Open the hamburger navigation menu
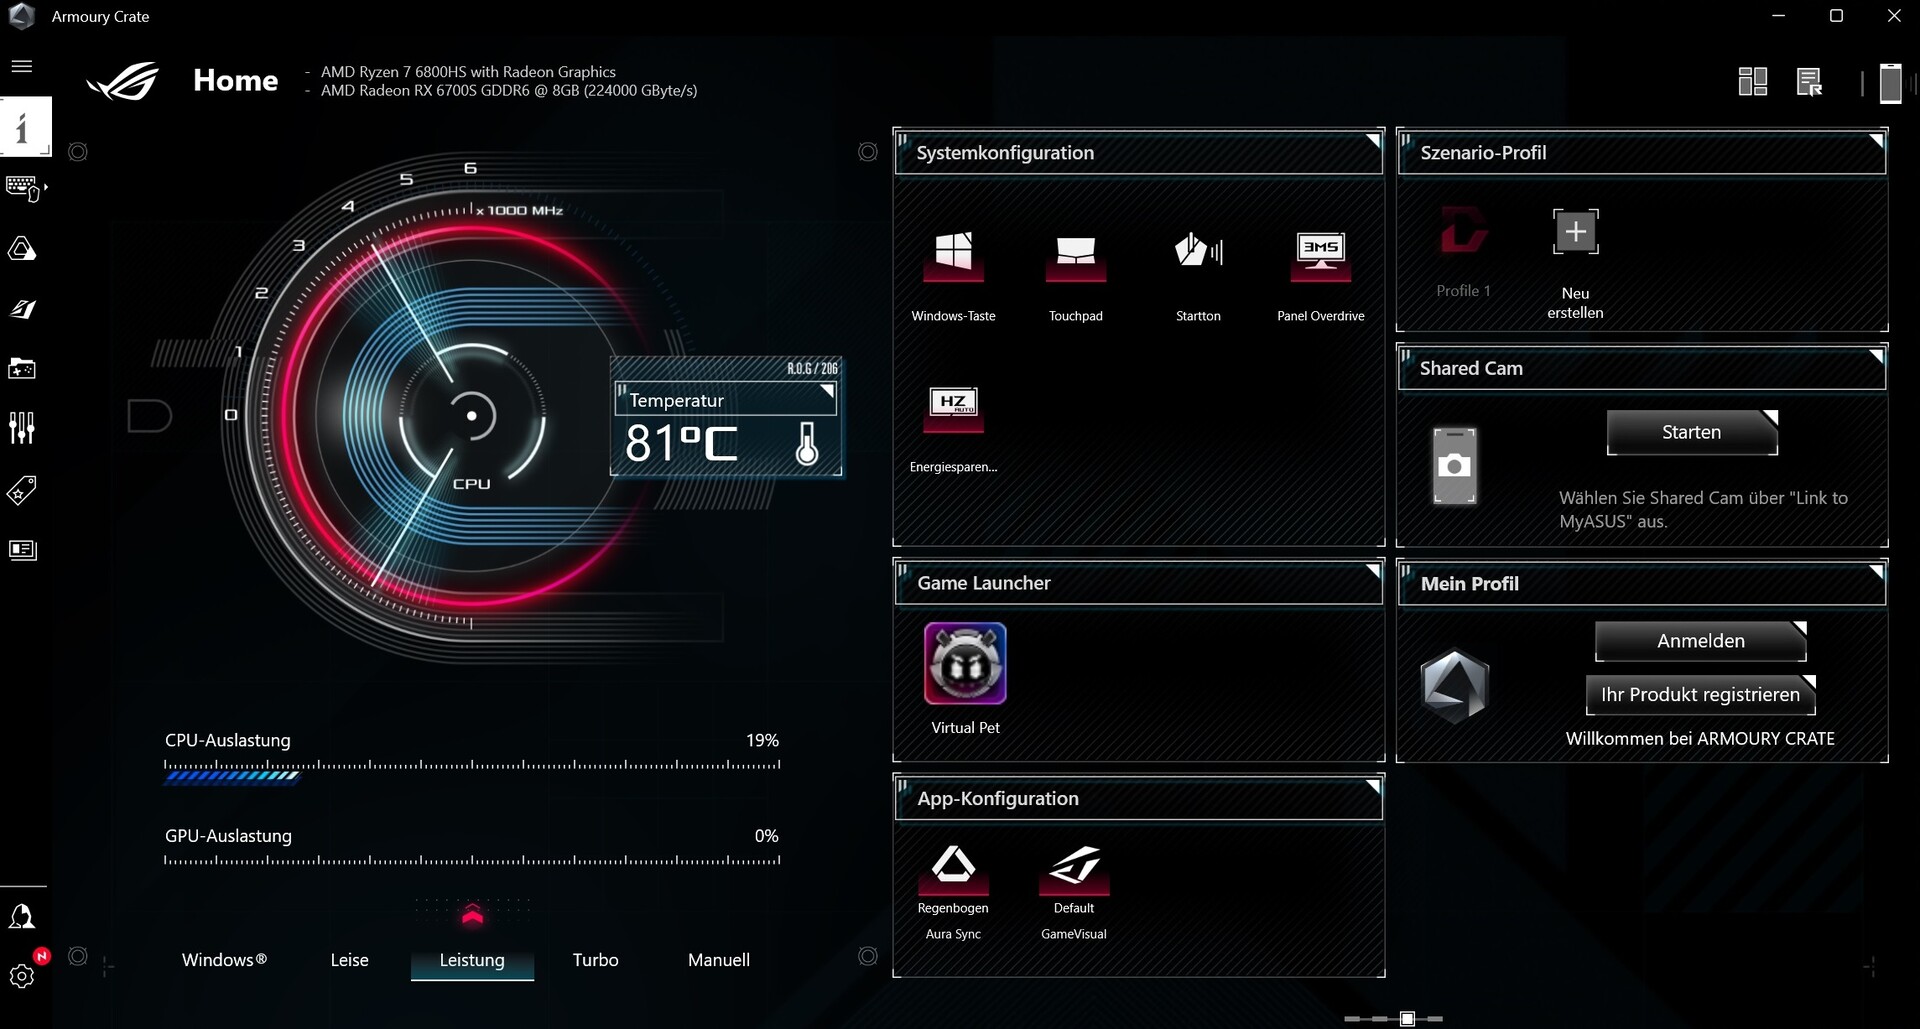 (x=22, y=66)
